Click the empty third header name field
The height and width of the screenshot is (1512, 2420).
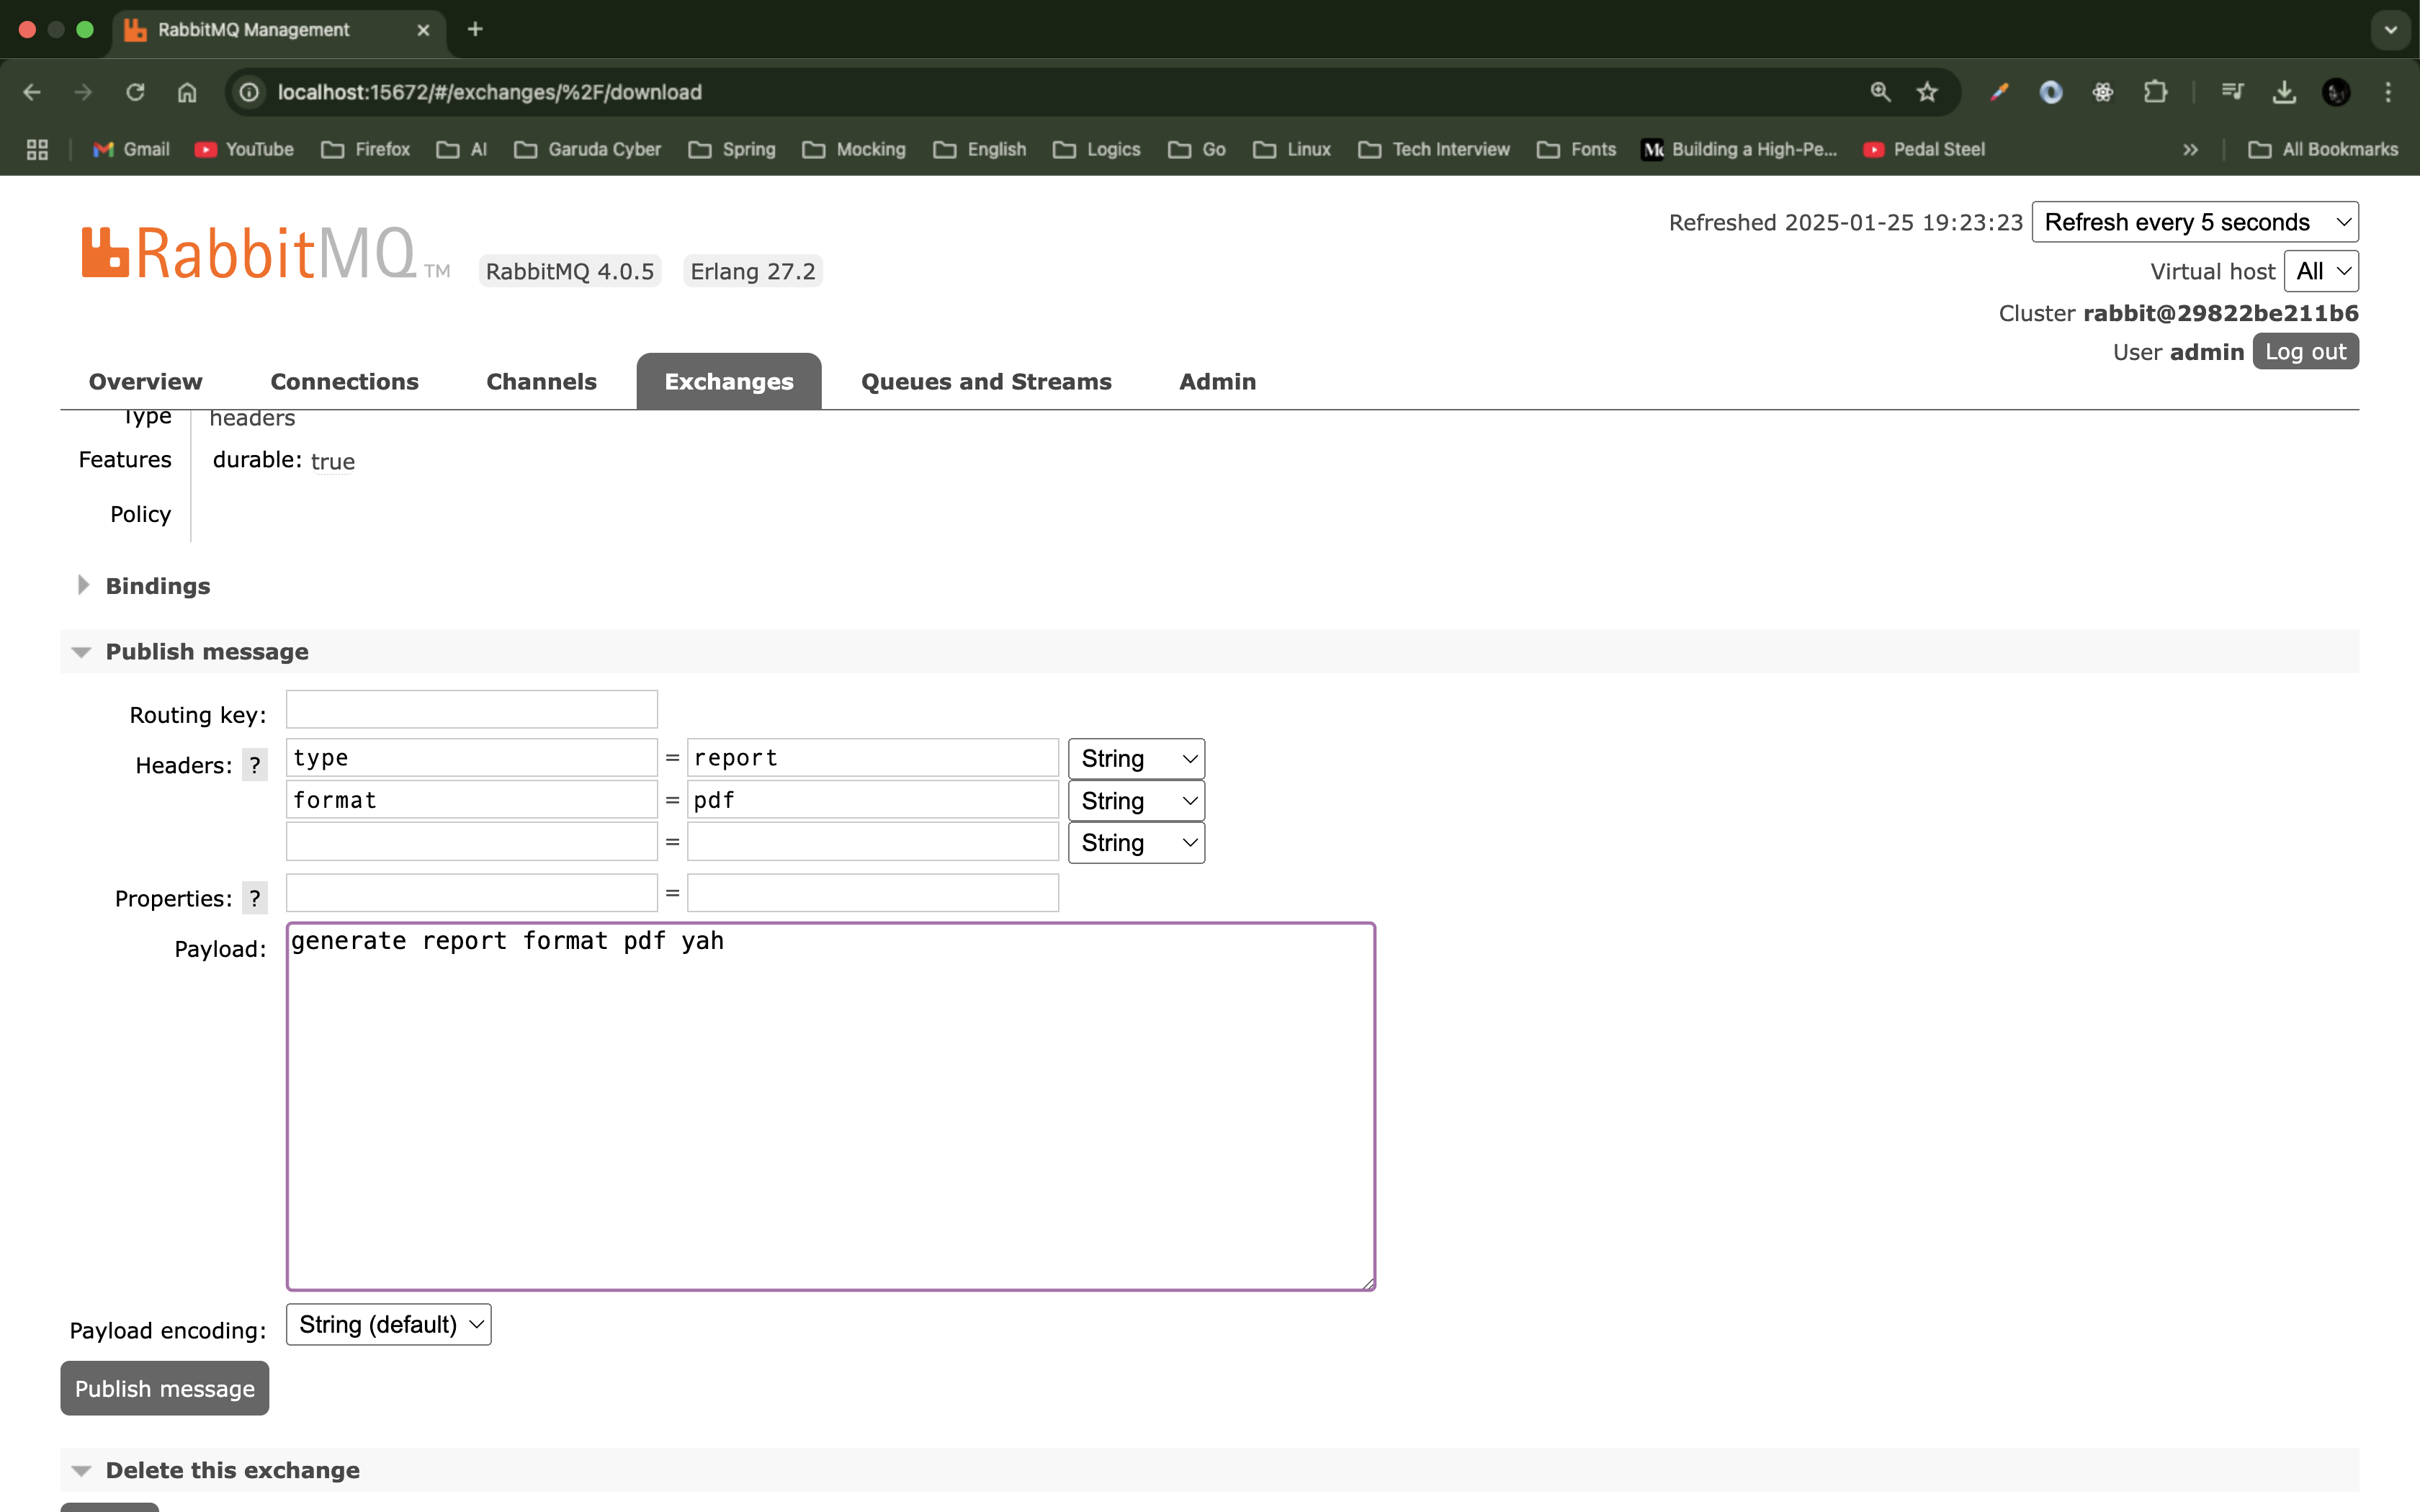click(x=472, y=842)
